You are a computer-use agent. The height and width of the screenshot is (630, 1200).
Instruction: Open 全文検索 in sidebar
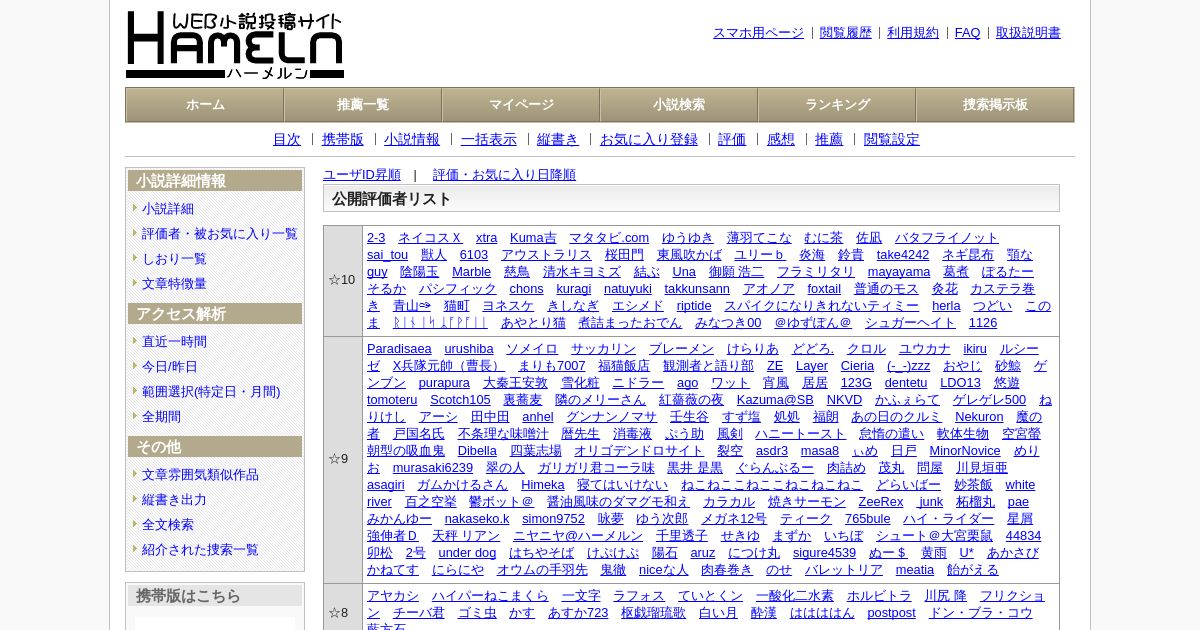click(x=168, y=525)
